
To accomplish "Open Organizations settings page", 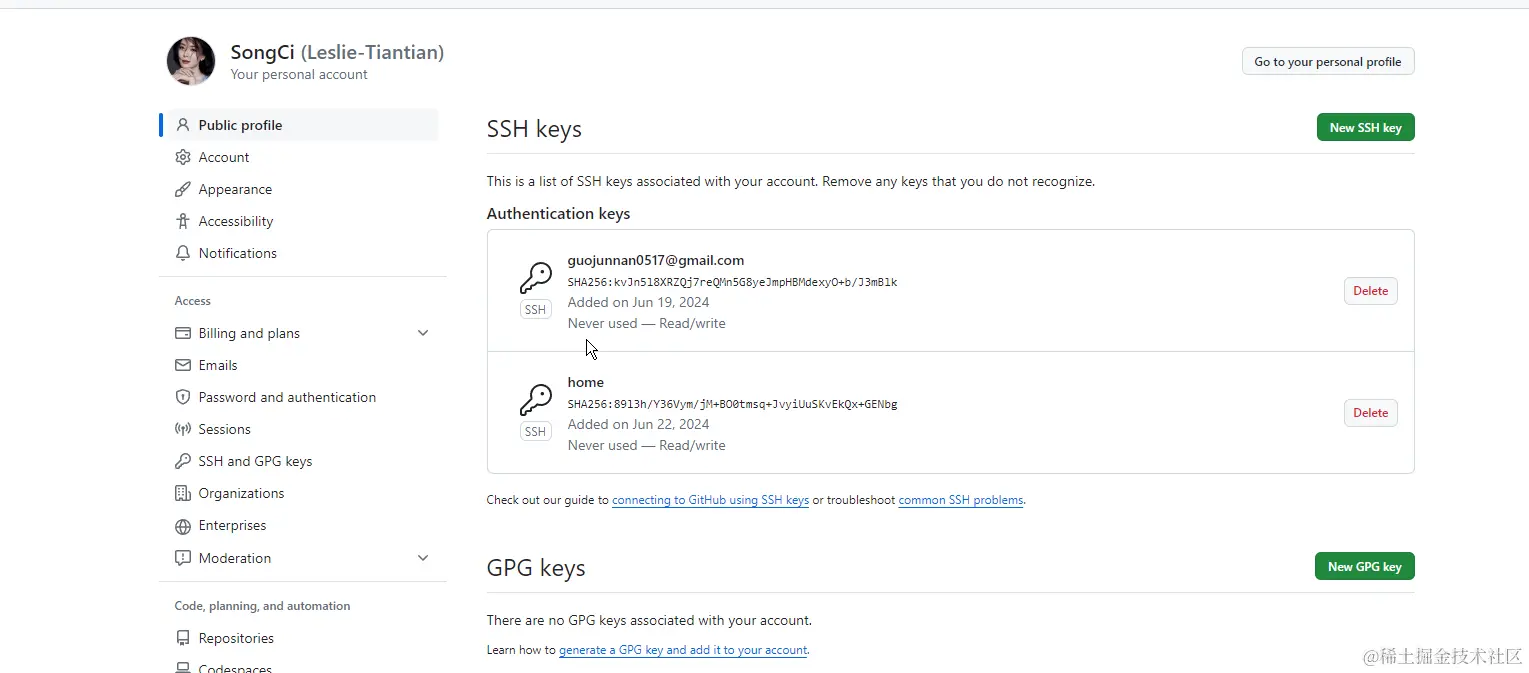I will pyautogui.click(x=241, y=493).
